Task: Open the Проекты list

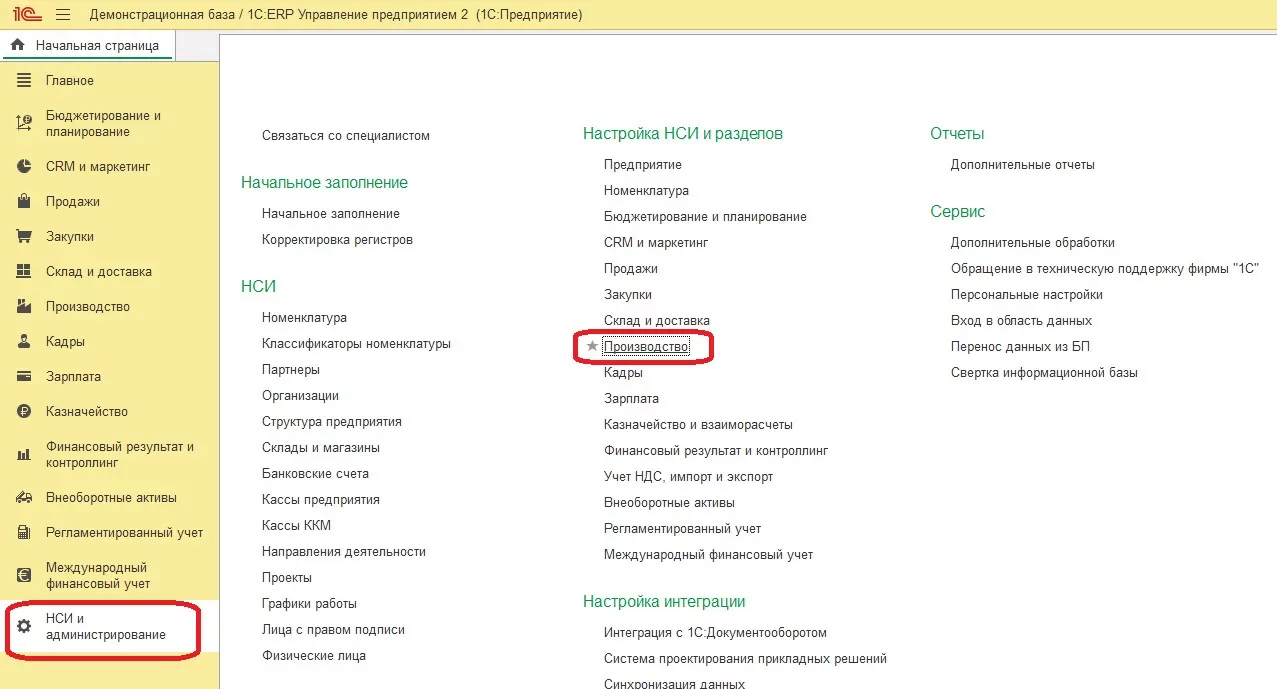Action: (287, 577)
